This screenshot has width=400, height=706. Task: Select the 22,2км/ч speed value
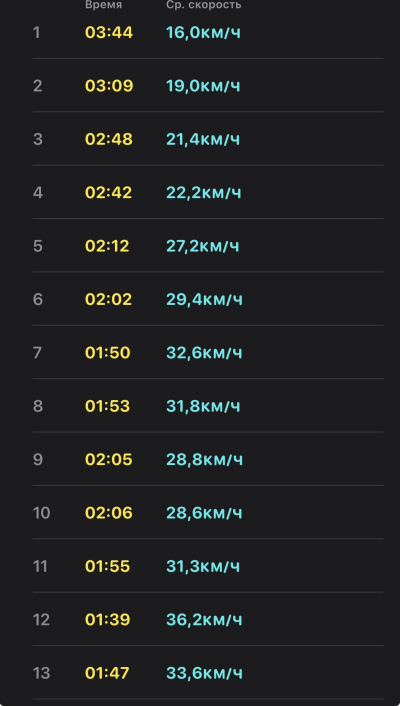click(x=204, y=193)
